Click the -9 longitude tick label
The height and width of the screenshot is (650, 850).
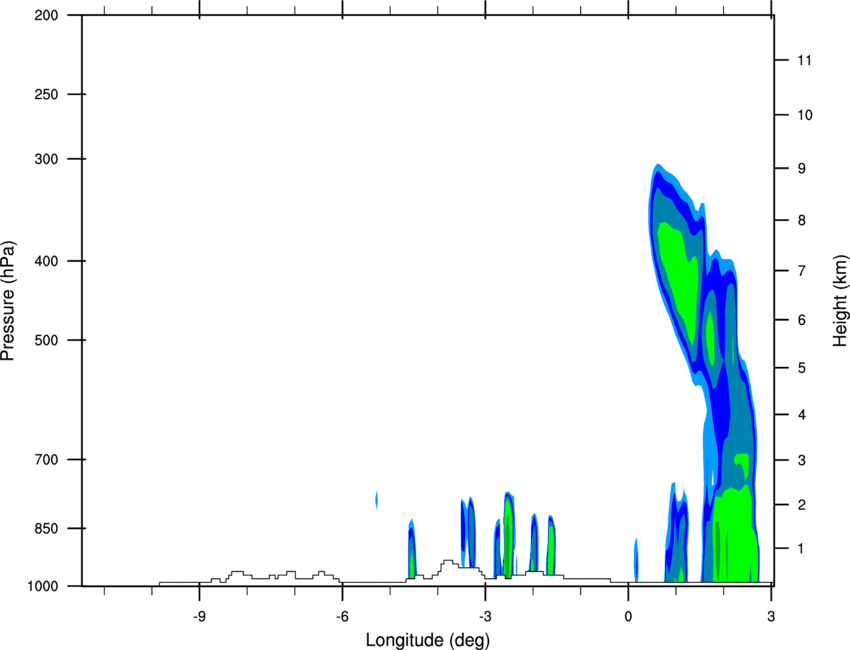[x=199, y=617]
